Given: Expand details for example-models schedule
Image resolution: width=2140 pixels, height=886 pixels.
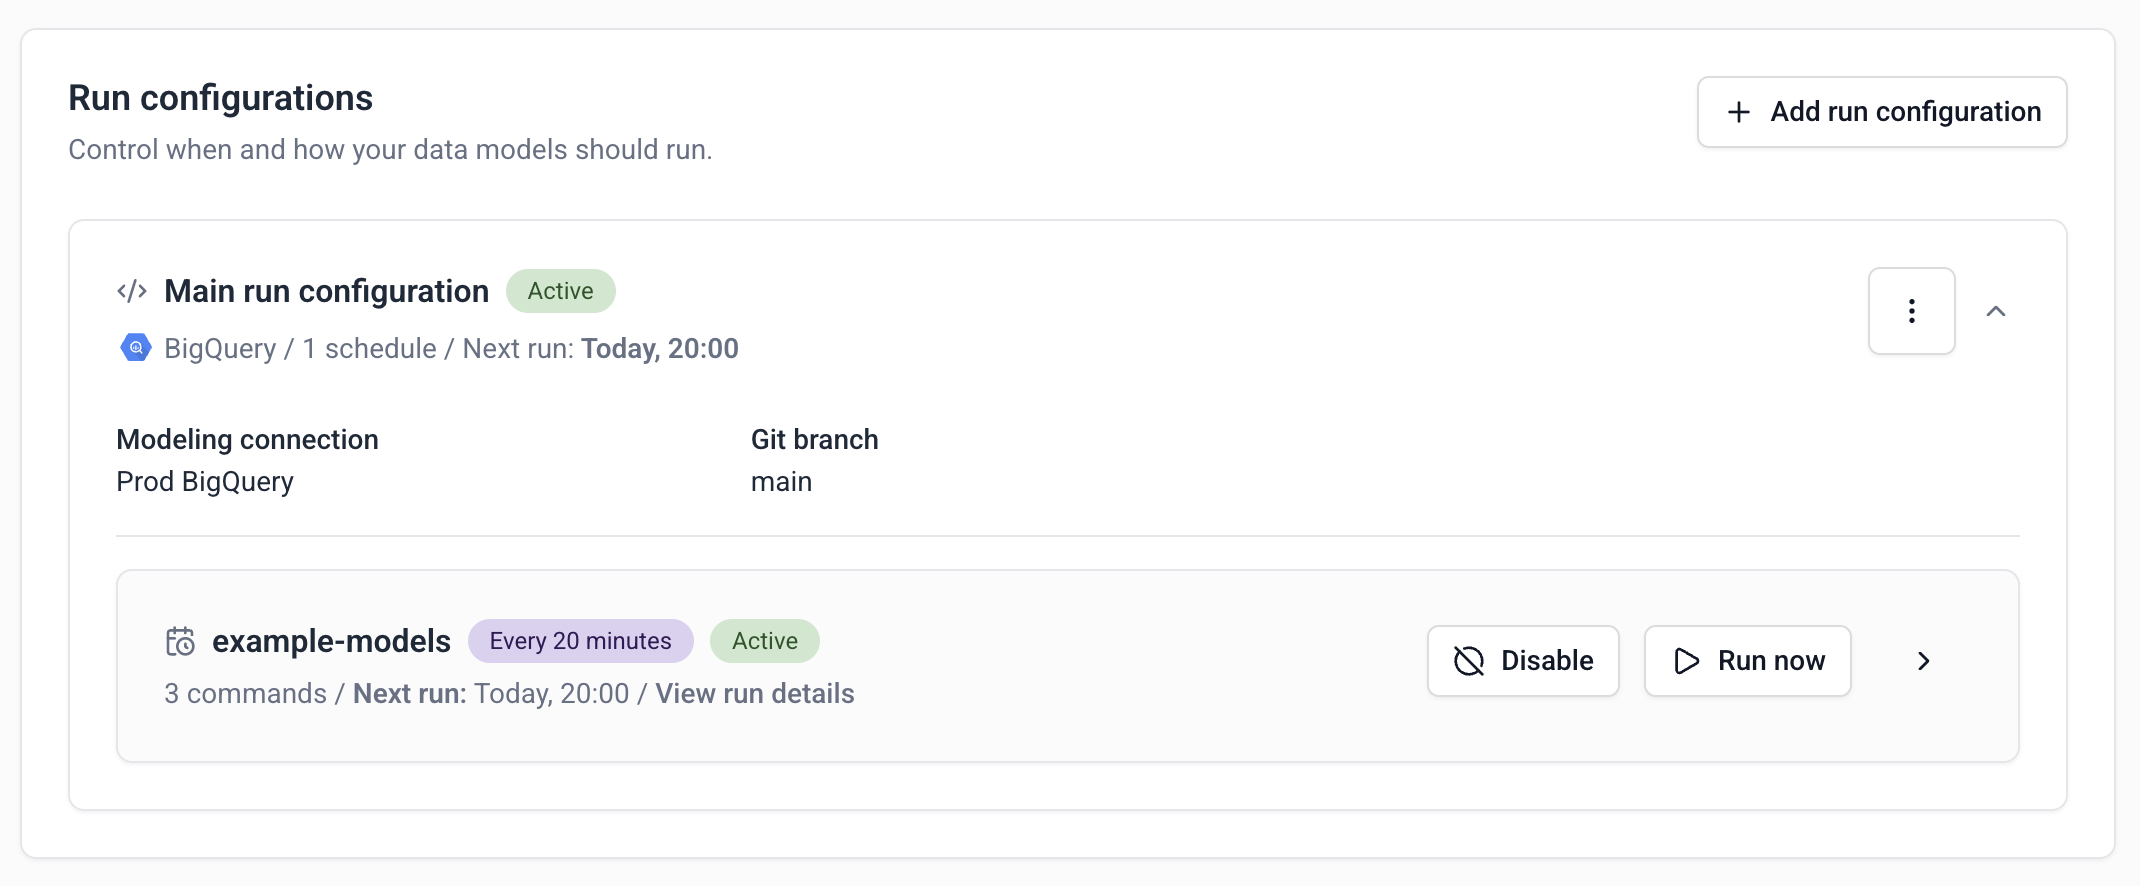Looking at the screenshot, I should click(x=1922, y=661).
